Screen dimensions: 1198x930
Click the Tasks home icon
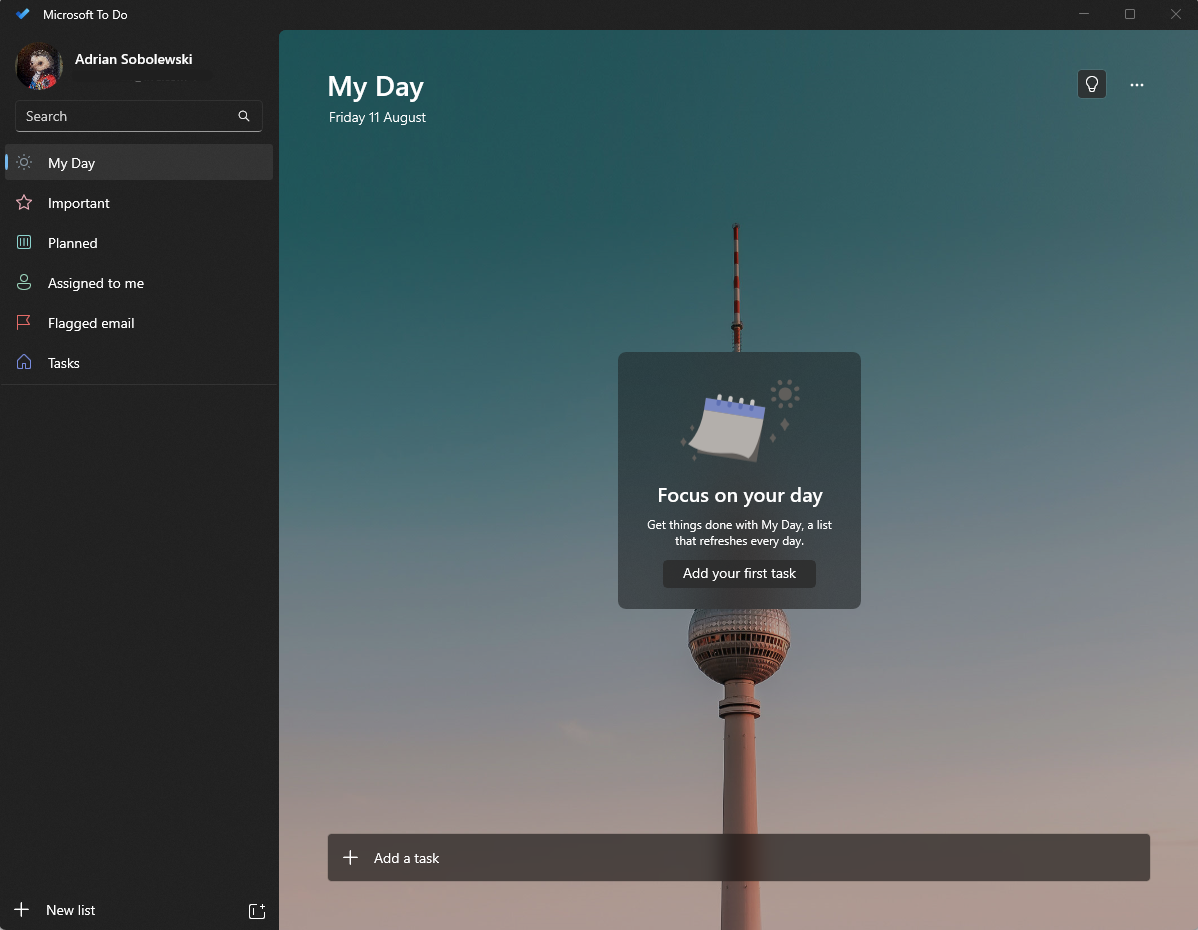pyautogui.click(x=24, y=362)
